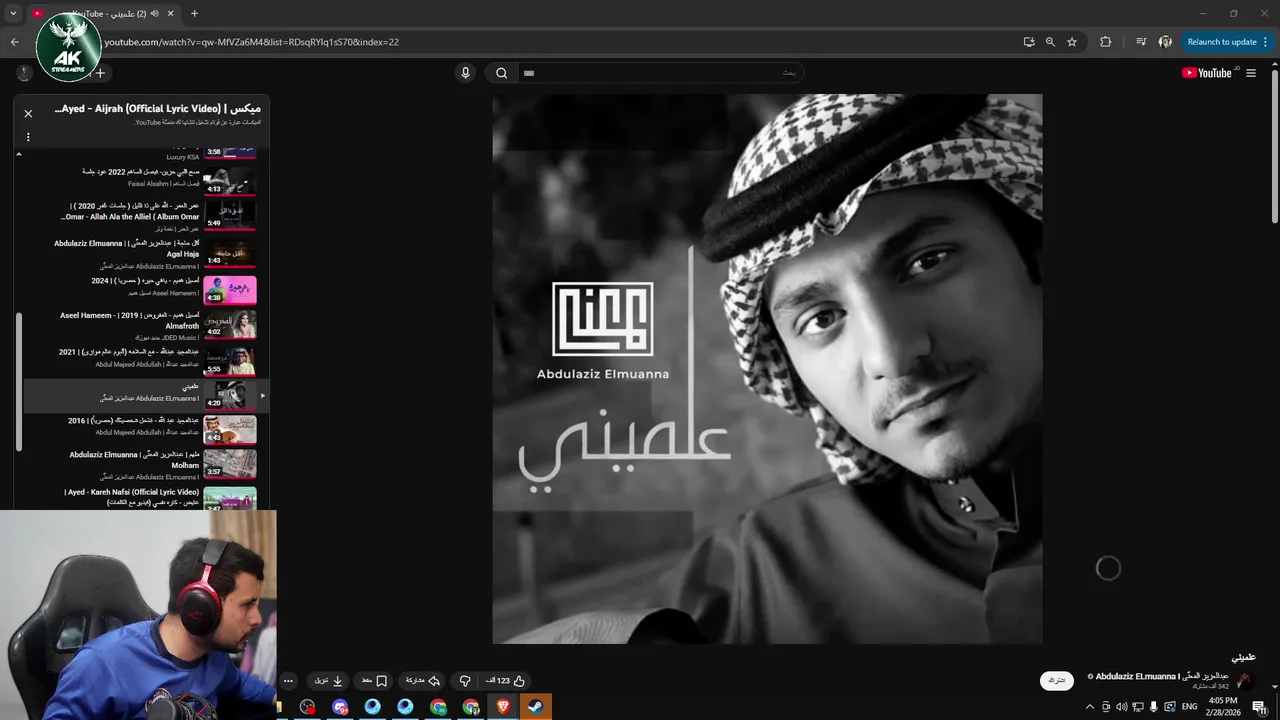Image resolution: width=1280 pixels, height=720 pixels.
Task: Click the channel avatar beside Abdulaziz ELmuanna
Action: point(1244,680)
